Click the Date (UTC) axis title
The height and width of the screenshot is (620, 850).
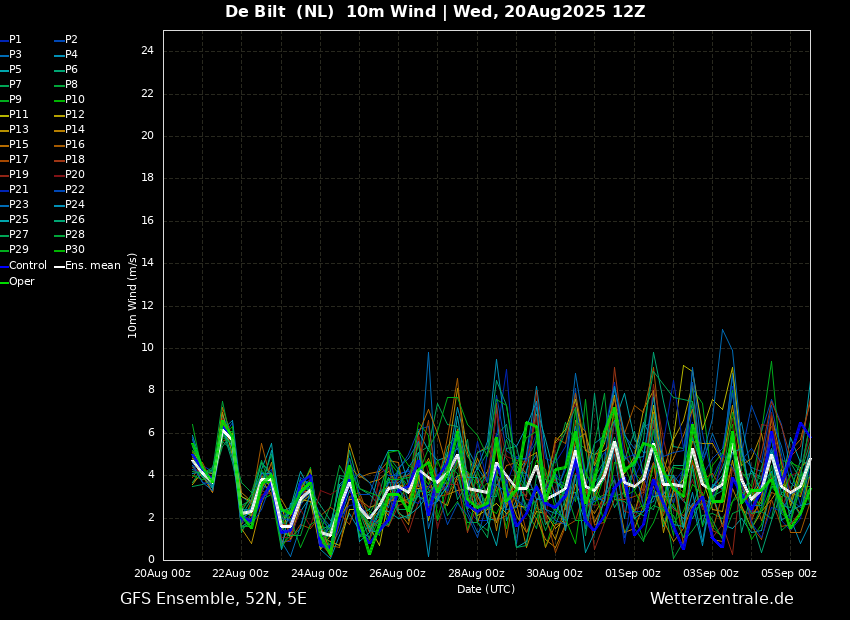pyautogui.click(x=486, y=590)
